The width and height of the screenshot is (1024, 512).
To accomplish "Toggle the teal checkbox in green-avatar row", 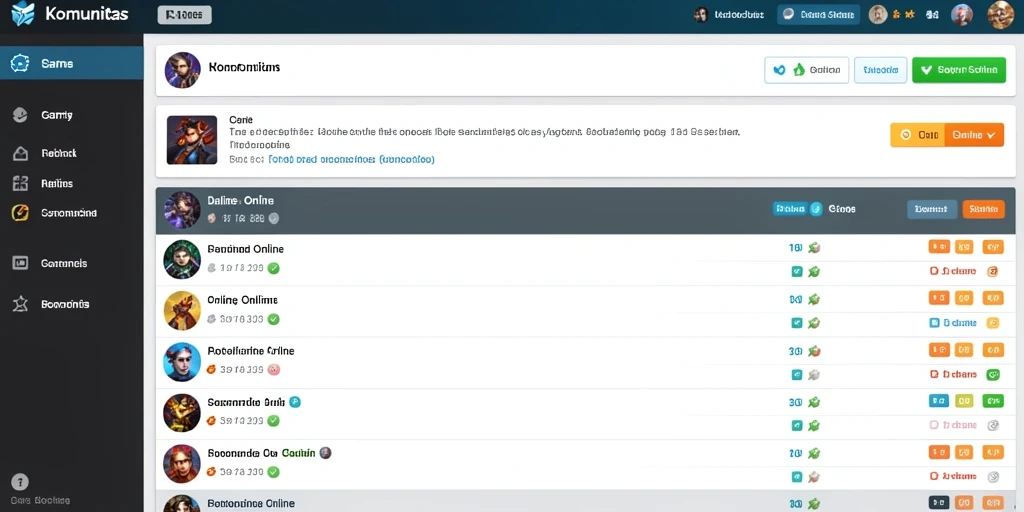I will [x=797, y=272].
